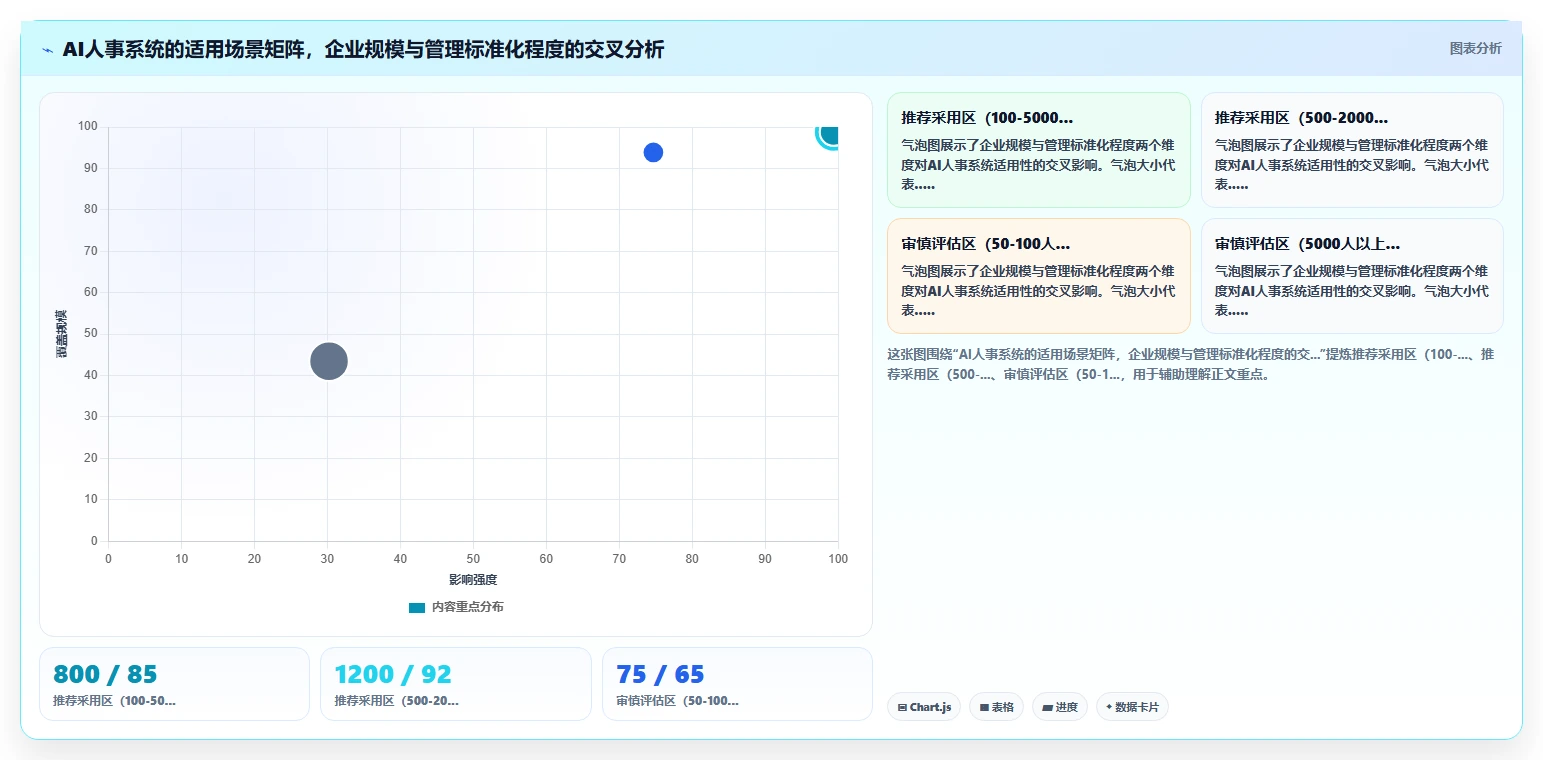Image resolution: width=1543 pixels, height=760 pixels.
Task: Click the 审慎评估区（50-100... stat caption
Action: [677, 701]
